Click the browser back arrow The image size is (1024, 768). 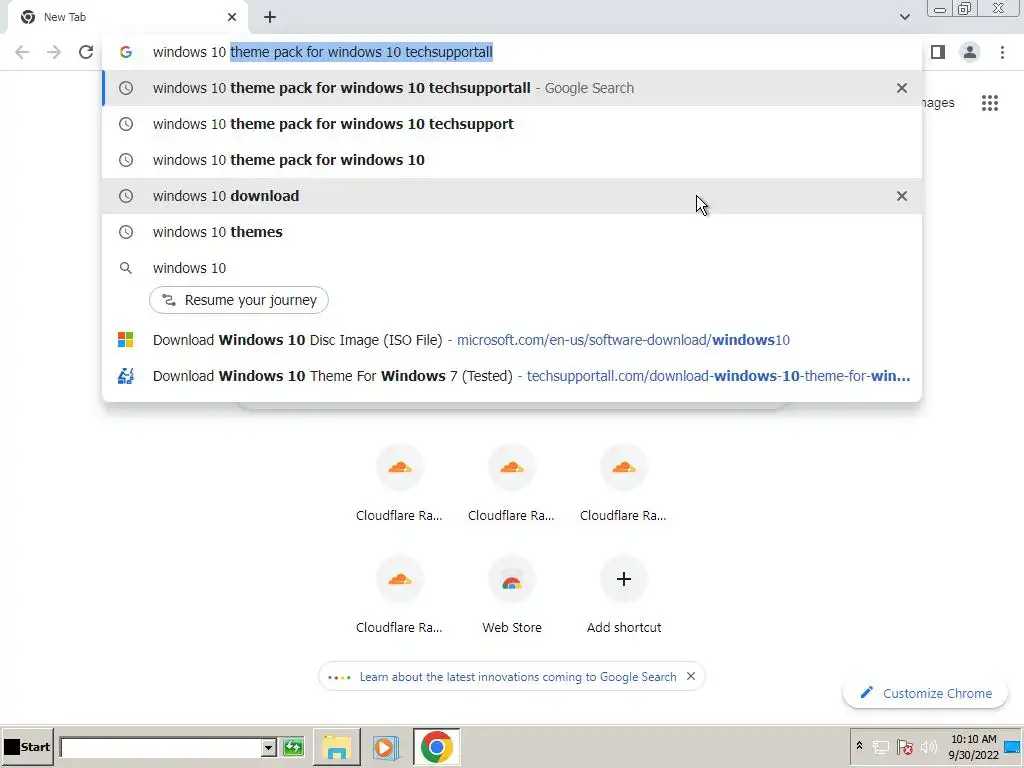point(22,52)
